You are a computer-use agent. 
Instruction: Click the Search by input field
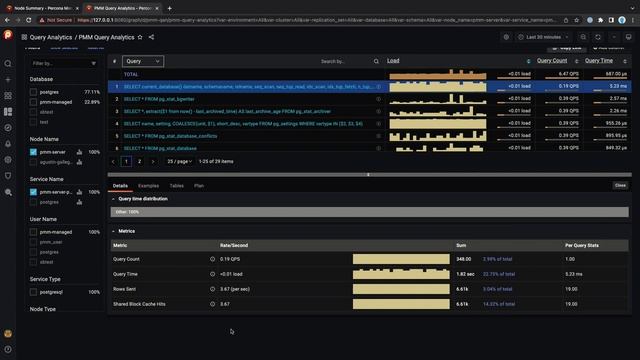click(345, 61)
